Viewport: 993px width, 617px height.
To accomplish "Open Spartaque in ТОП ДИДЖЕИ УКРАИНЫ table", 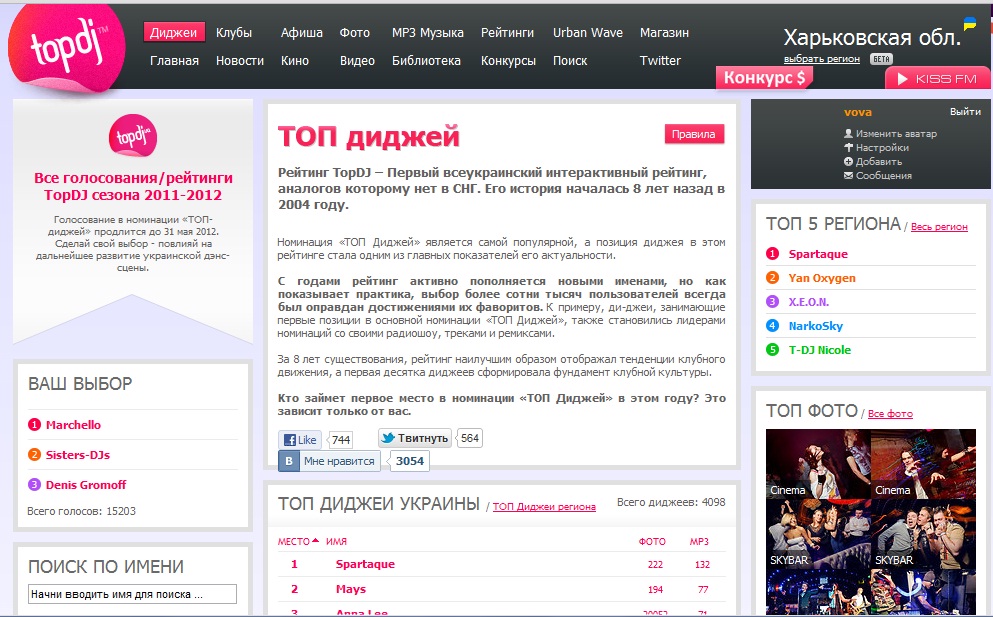I will point(365,564).
